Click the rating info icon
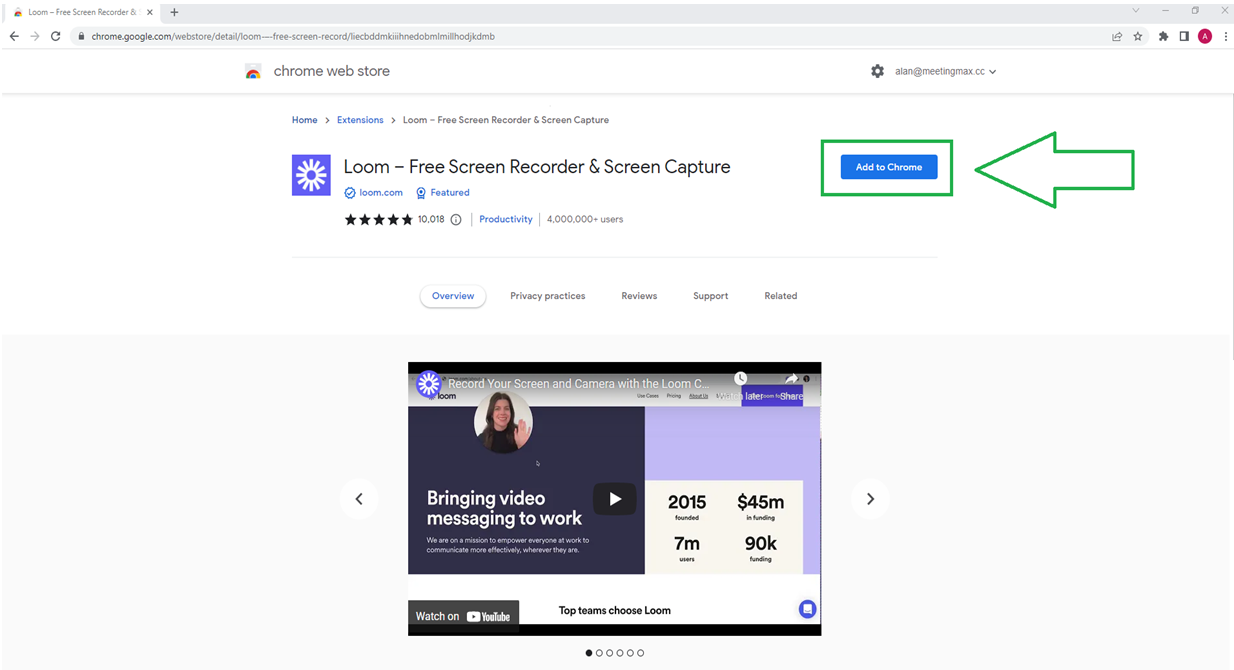The height and width of the screenshot is (670, 1234). point(456,220)
